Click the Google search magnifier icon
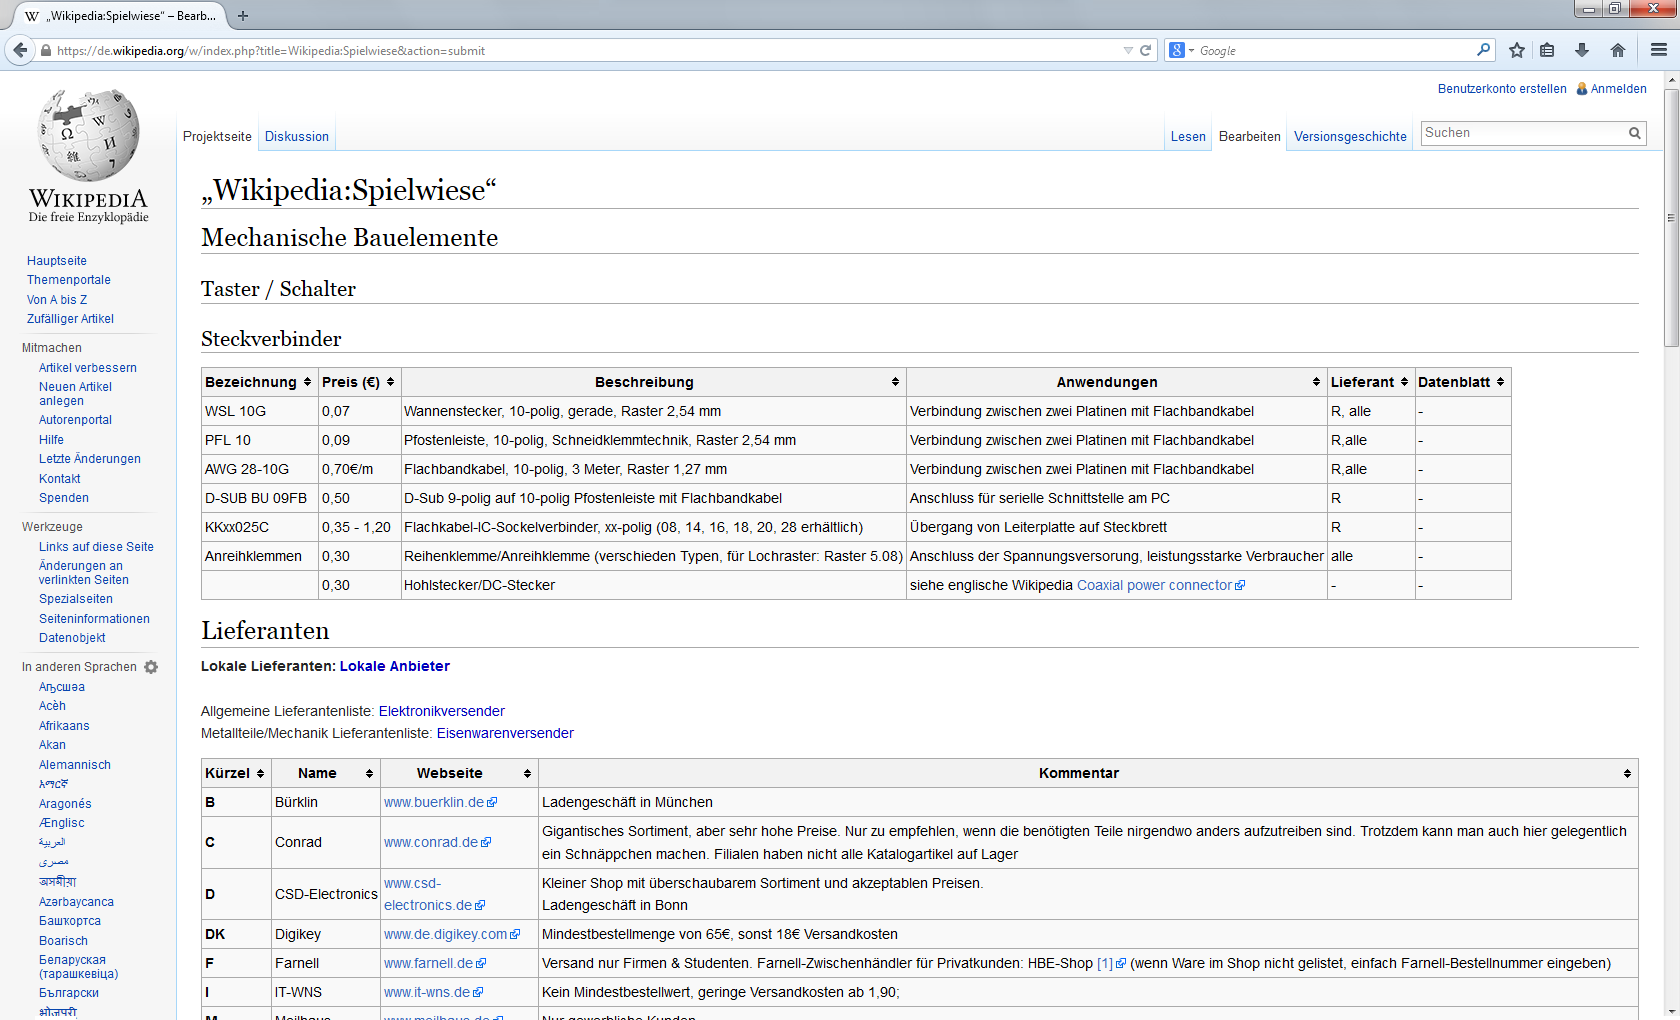The width and height of the screenshot is (1680, 1020). pos(1483,50)
